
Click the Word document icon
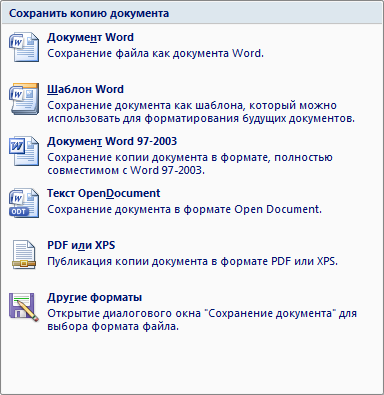pyautogui.click(x=24, y=47)
